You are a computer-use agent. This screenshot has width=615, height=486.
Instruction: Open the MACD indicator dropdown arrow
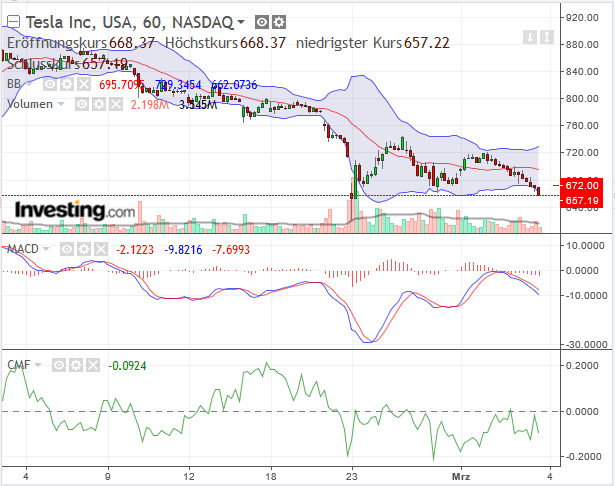[46, 249]
